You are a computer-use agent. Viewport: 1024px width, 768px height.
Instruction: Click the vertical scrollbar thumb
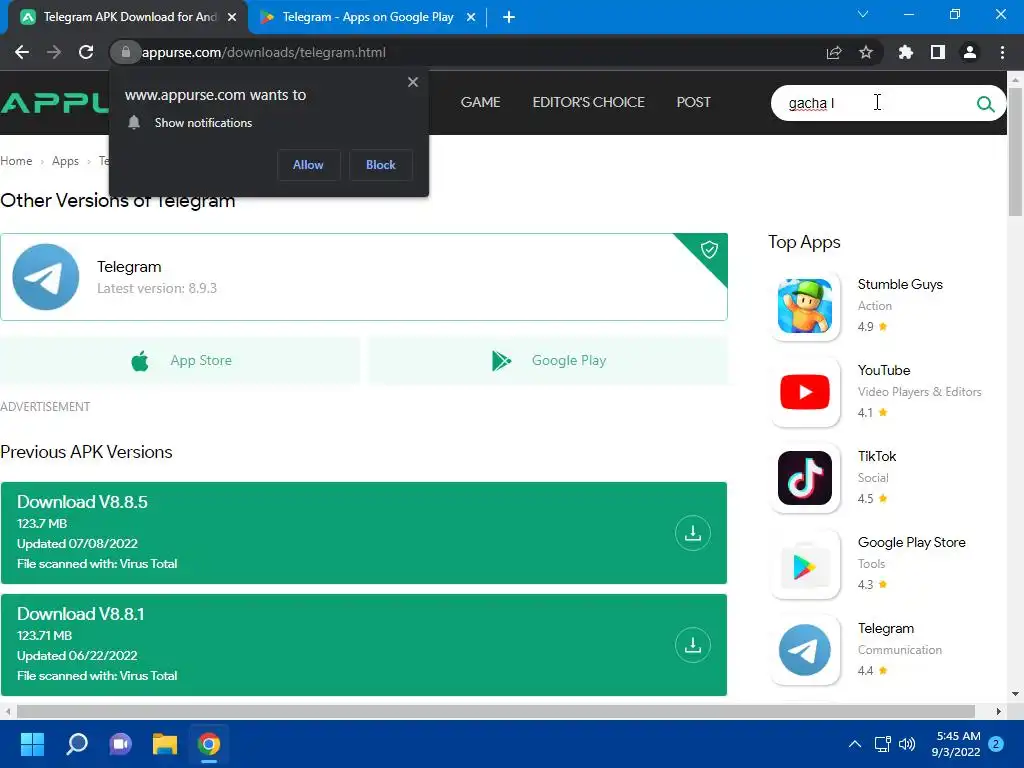pyautogui.click(x=1015, y=152)
